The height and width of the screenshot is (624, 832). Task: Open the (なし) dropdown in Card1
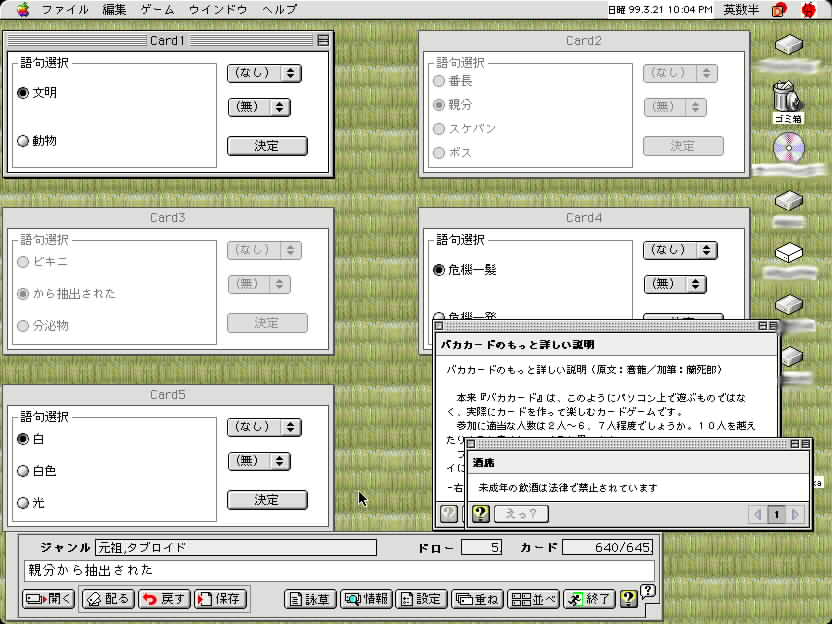264,73
